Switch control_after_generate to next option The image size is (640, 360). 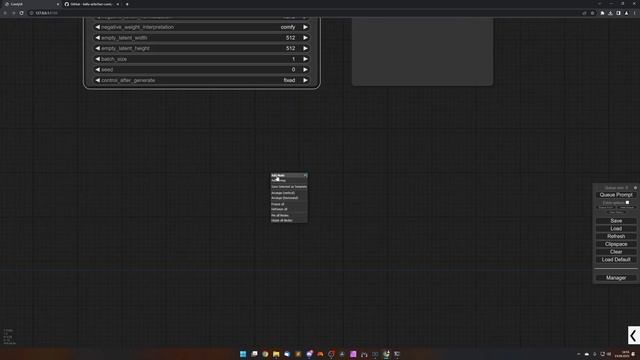coord(305,80)
